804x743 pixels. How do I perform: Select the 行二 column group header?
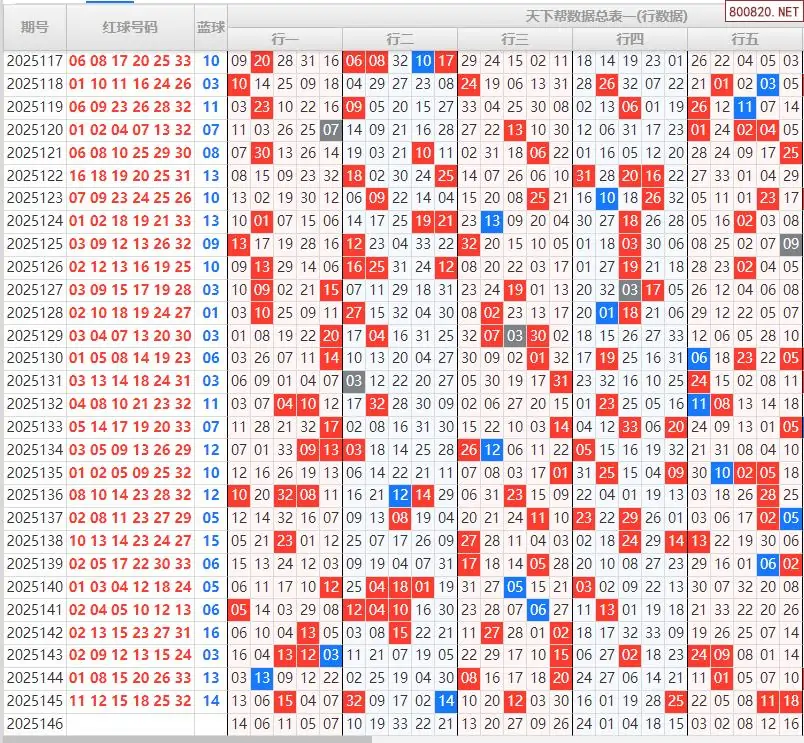click(400, 39)
